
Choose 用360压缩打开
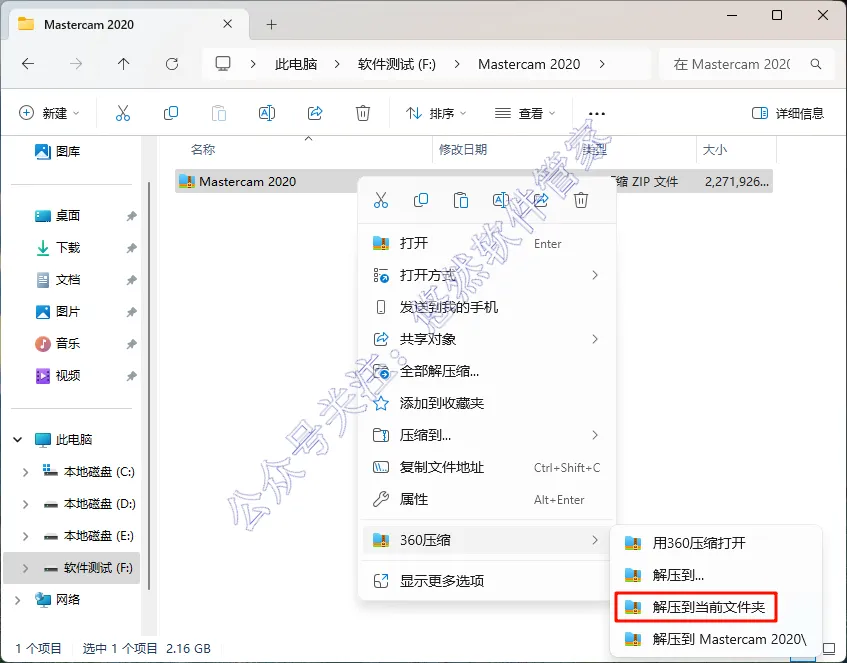point(716,543)
